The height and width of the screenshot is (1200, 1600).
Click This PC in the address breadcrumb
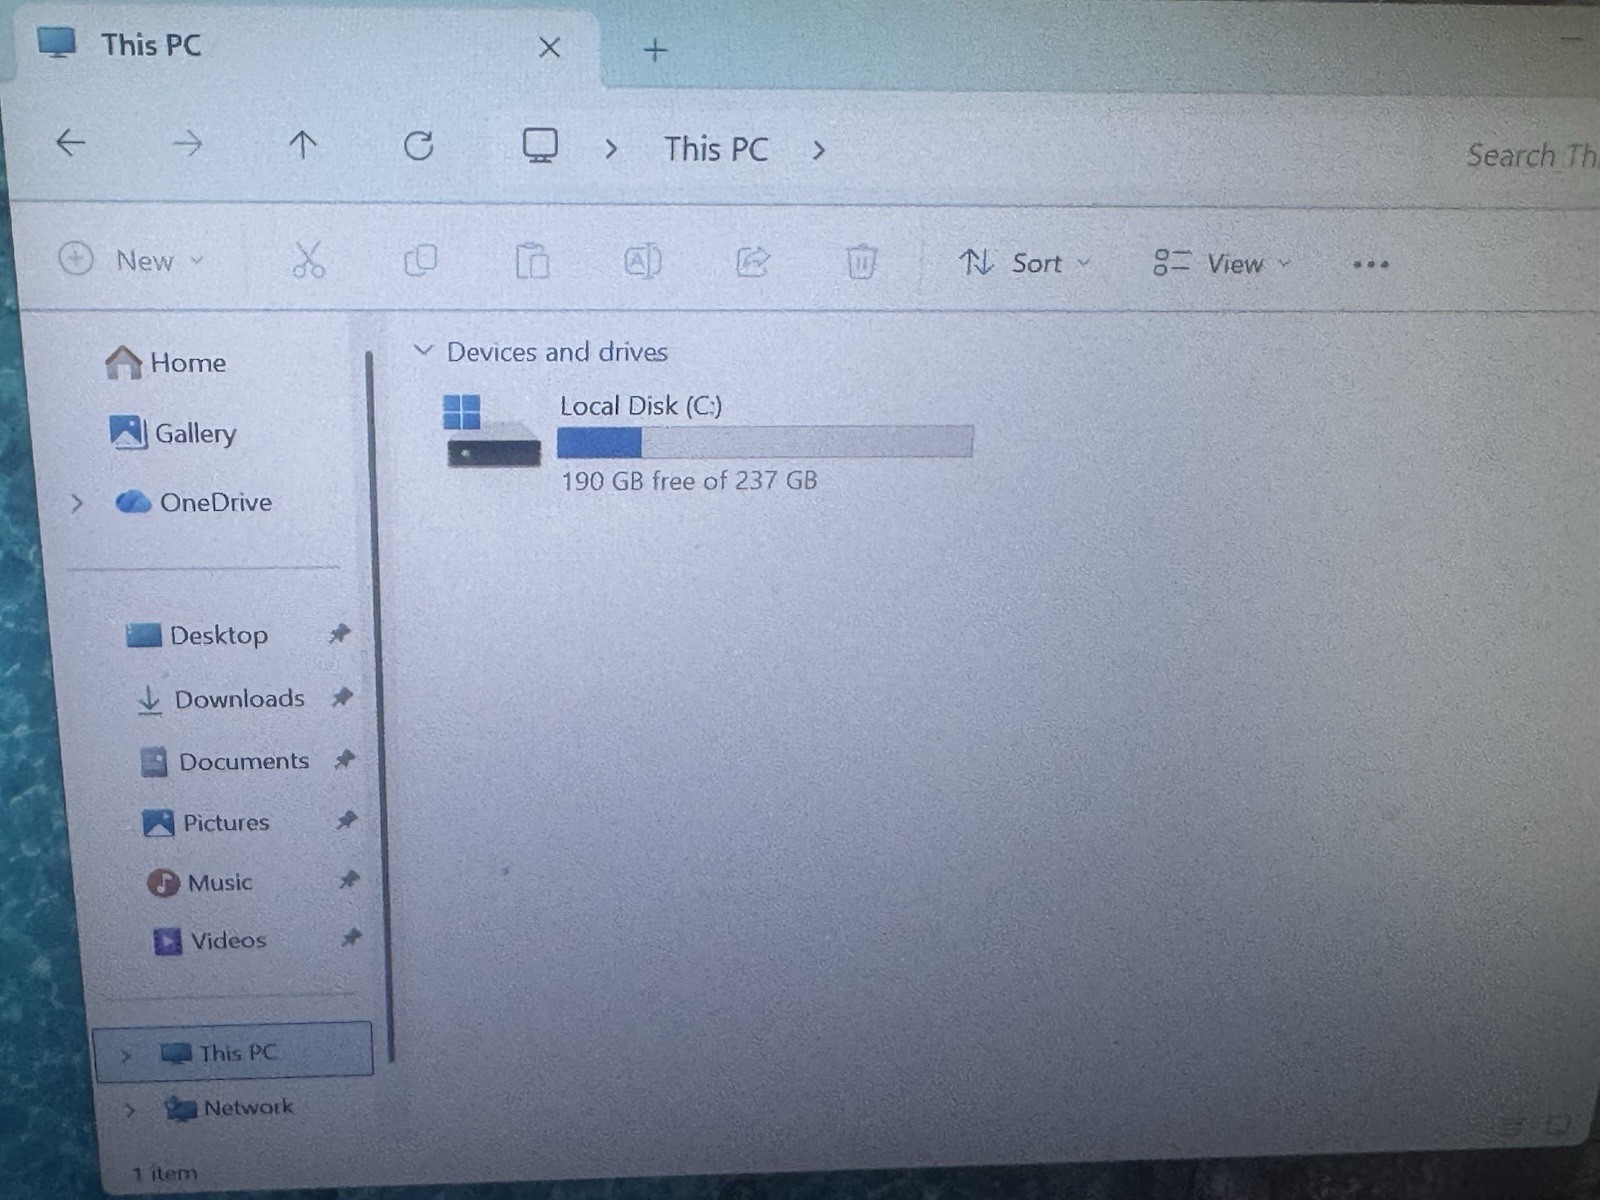(x=716, y=150)
